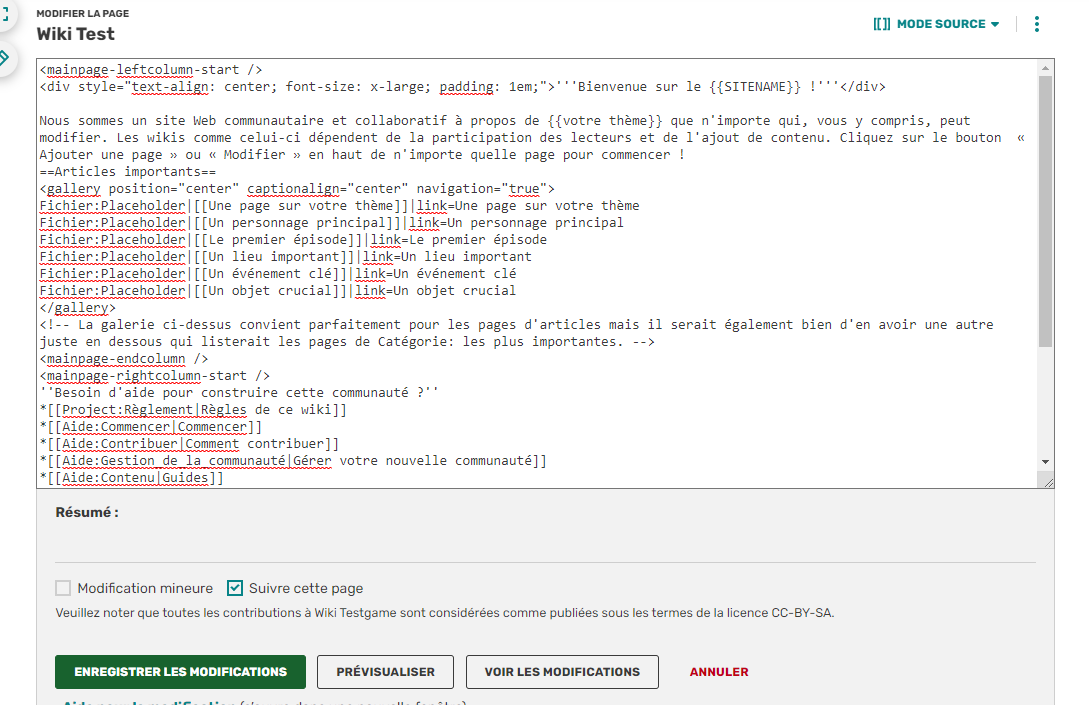Click the ANNULER link
Image resolution: width=1089 pixels, height=705 pixels.
[719, 672]
